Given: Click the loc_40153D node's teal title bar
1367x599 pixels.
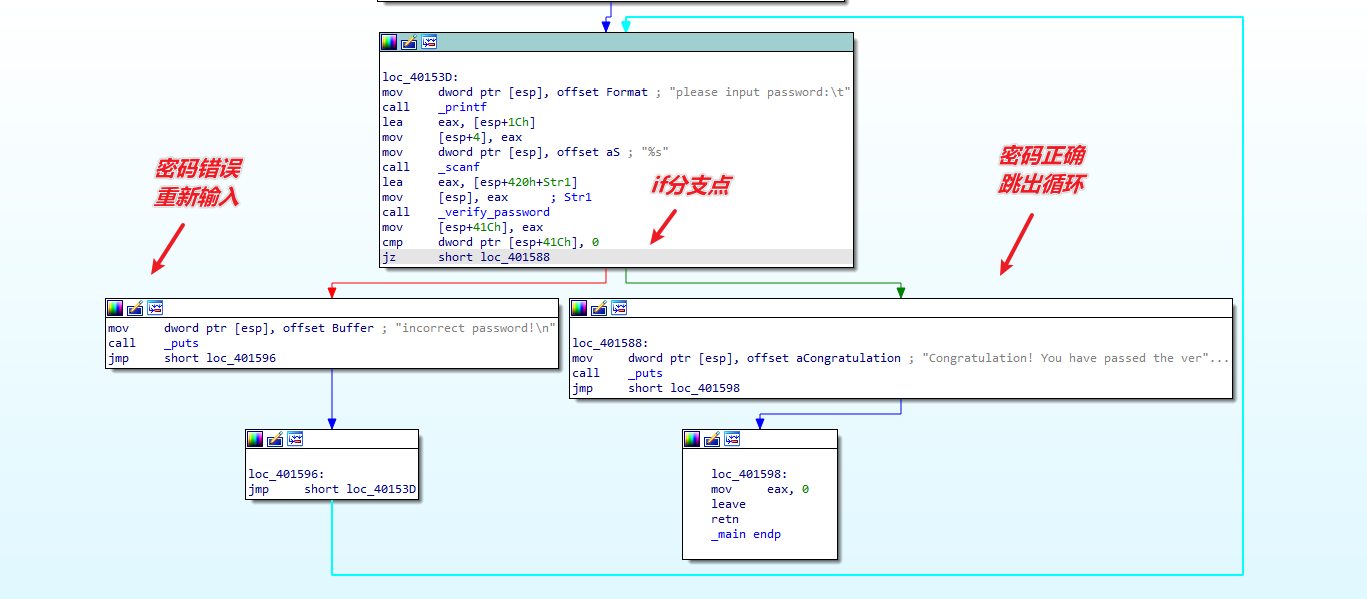Looking at the screenshot, I should 616,42.
